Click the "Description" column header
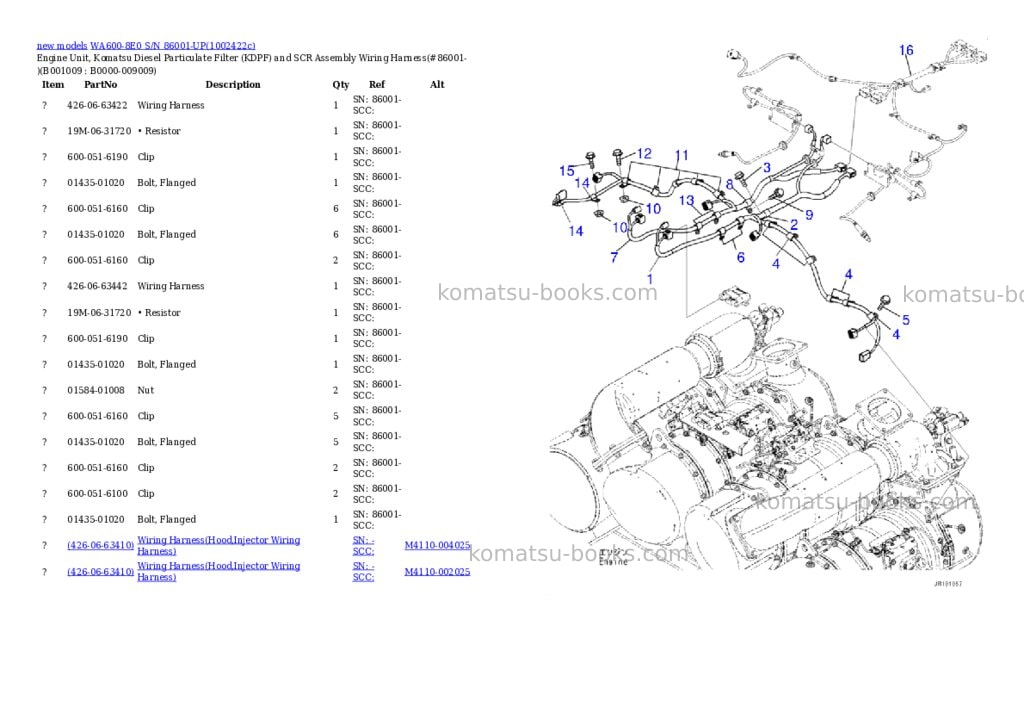This screenshot has height=725, width=1024. tap(232, 84)
